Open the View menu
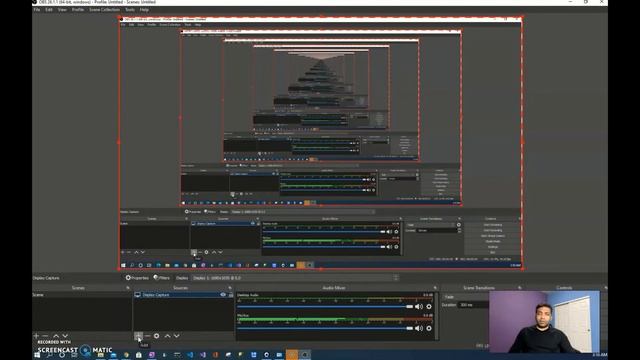640x360 pixels. [x=62, y=9]
